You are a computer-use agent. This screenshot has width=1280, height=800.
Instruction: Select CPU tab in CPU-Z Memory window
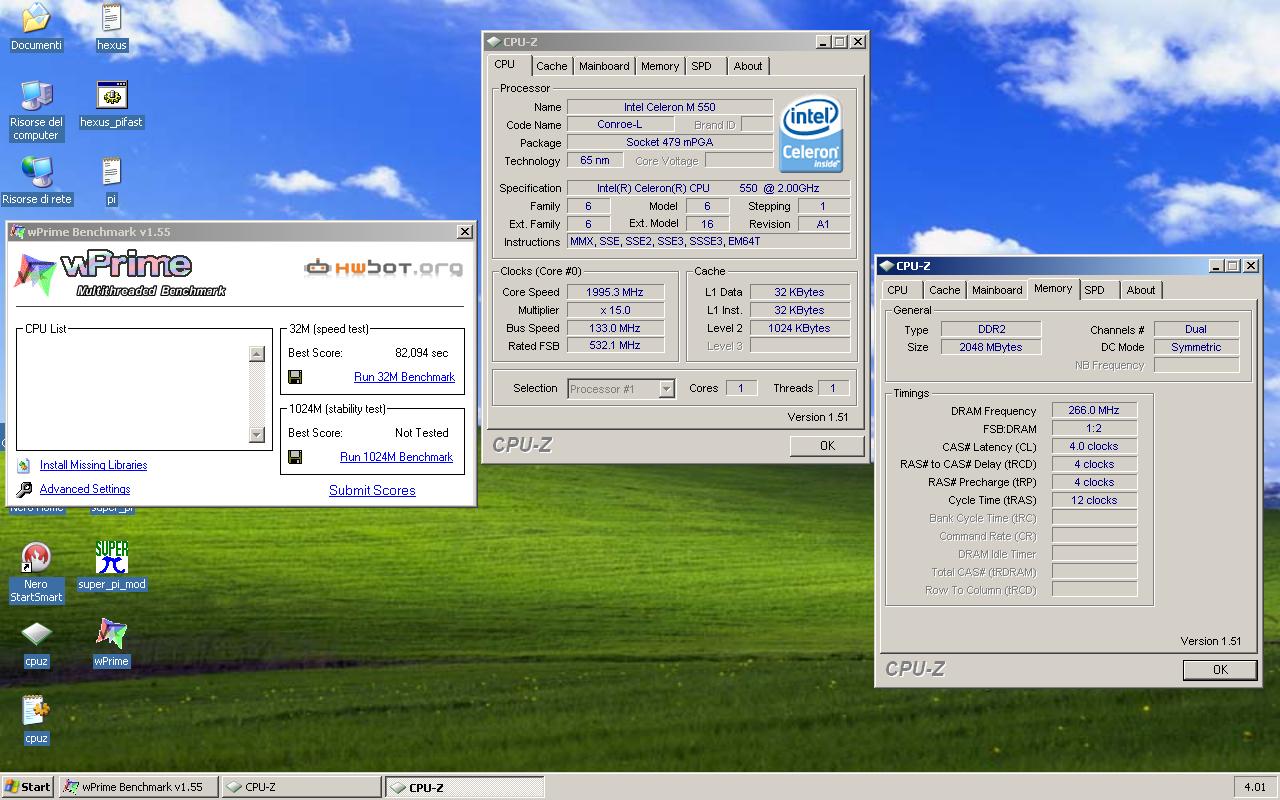pos(898,290)
